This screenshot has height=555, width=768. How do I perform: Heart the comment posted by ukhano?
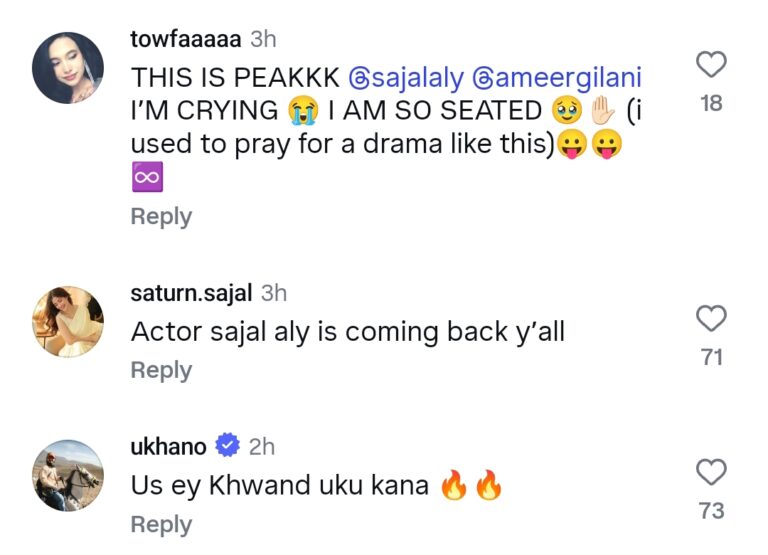tap(711, 473)
